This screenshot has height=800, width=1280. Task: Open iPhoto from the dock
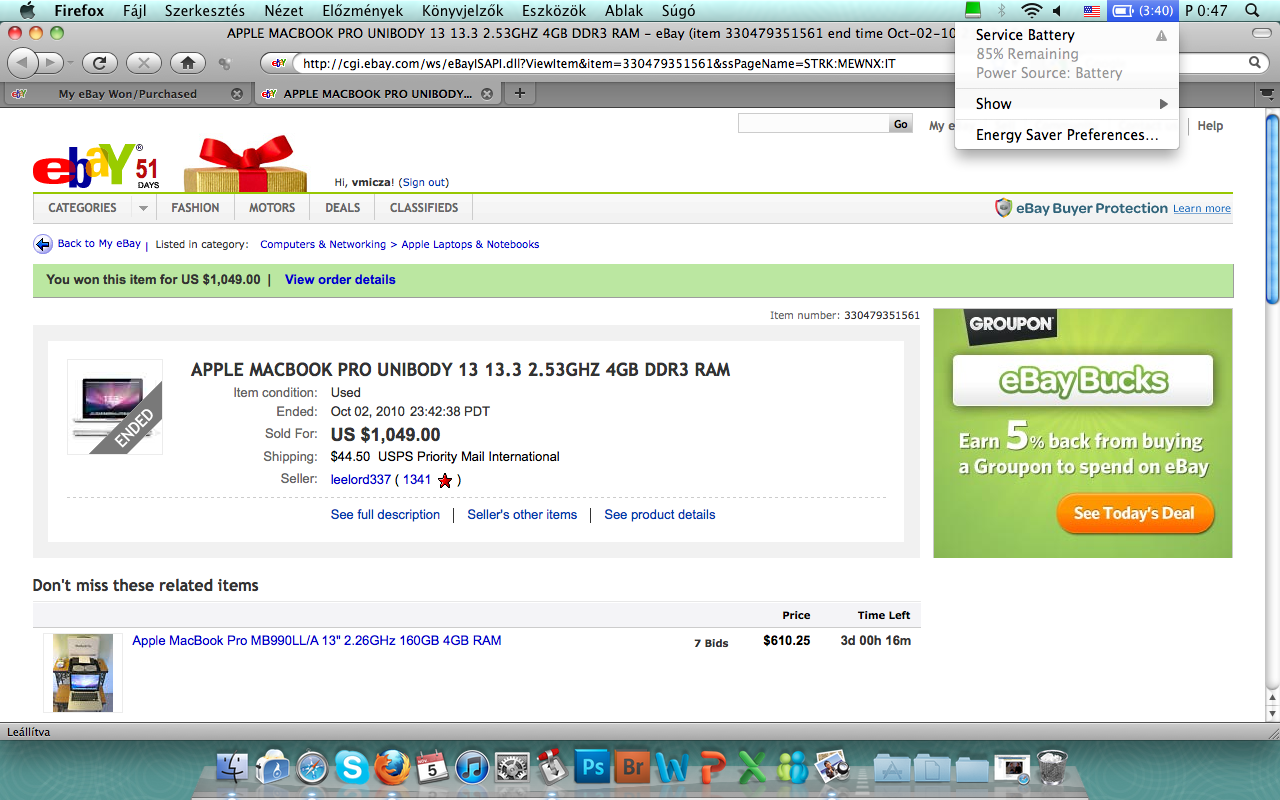pyautogui.click(x=833, y=768)
